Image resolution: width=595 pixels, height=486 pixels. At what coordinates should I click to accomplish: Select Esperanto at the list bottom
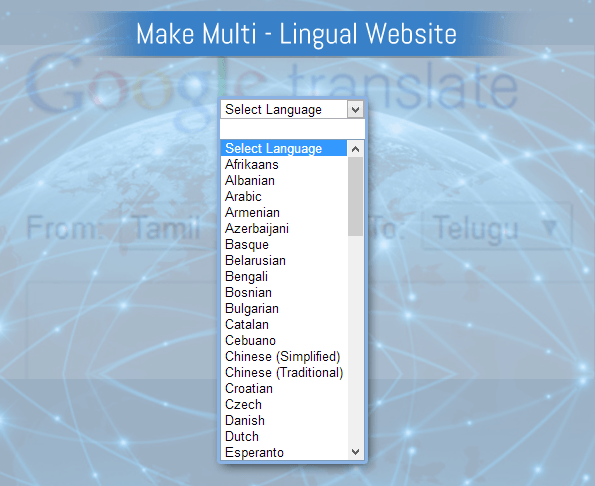(x=284, y=452)
